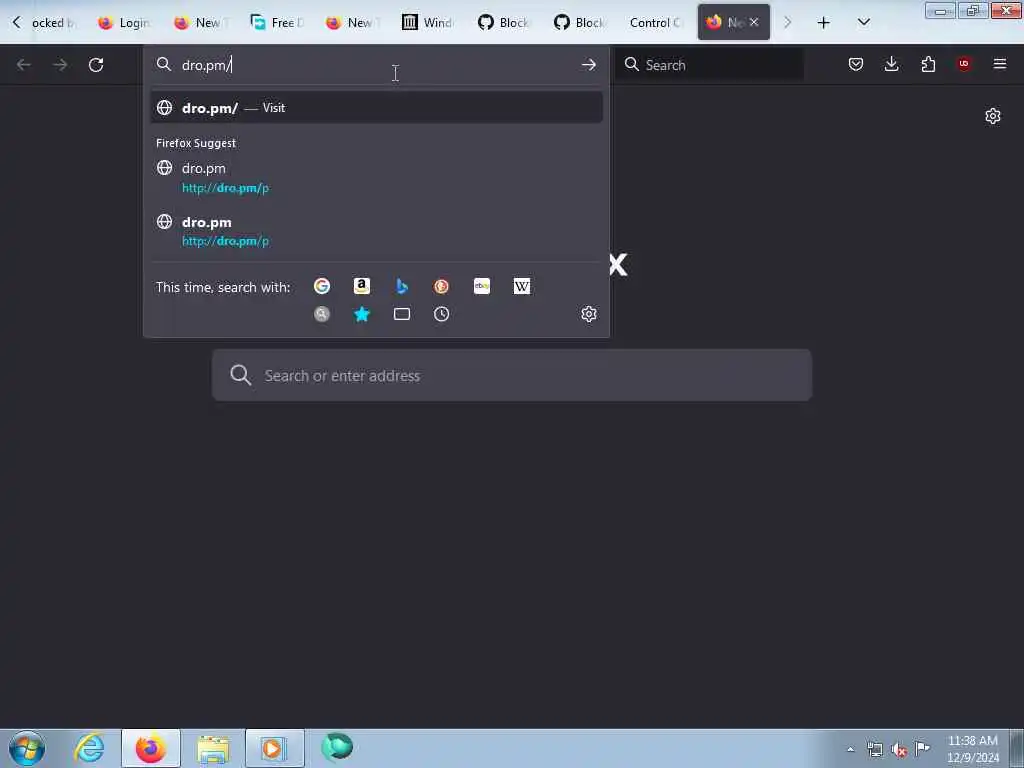Click the Go arrow in address bar
Image resolution: width=1024 pixels, height=768 pixels.
coord(588,65)
